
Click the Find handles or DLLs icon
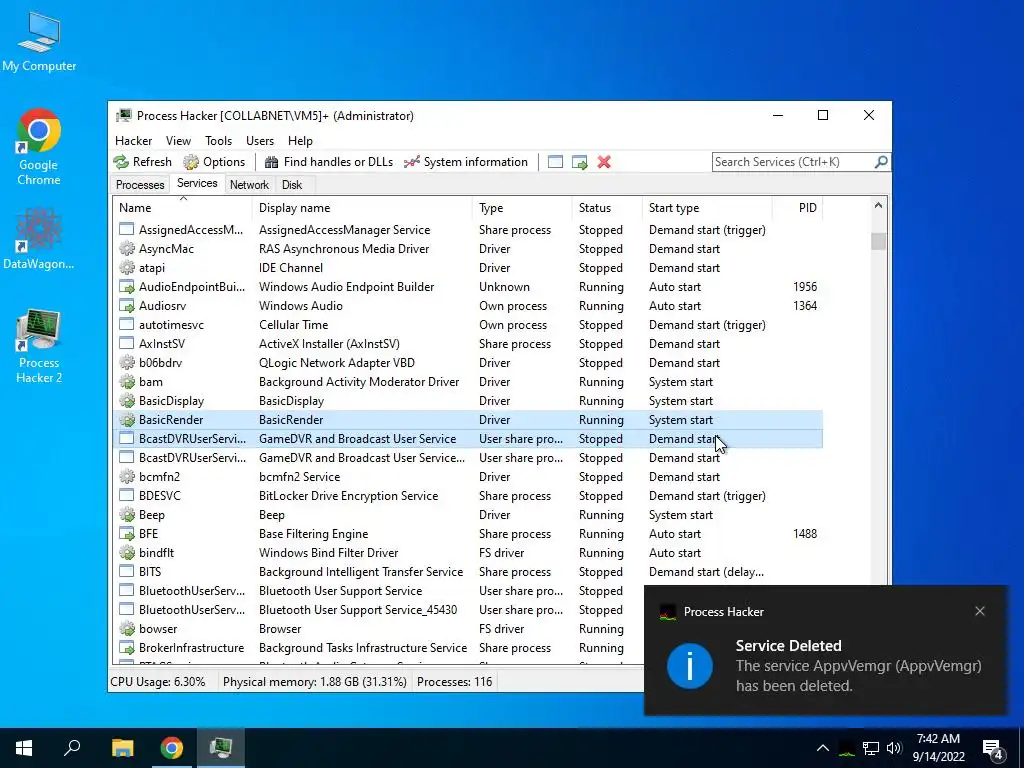[x=272, y=162]
